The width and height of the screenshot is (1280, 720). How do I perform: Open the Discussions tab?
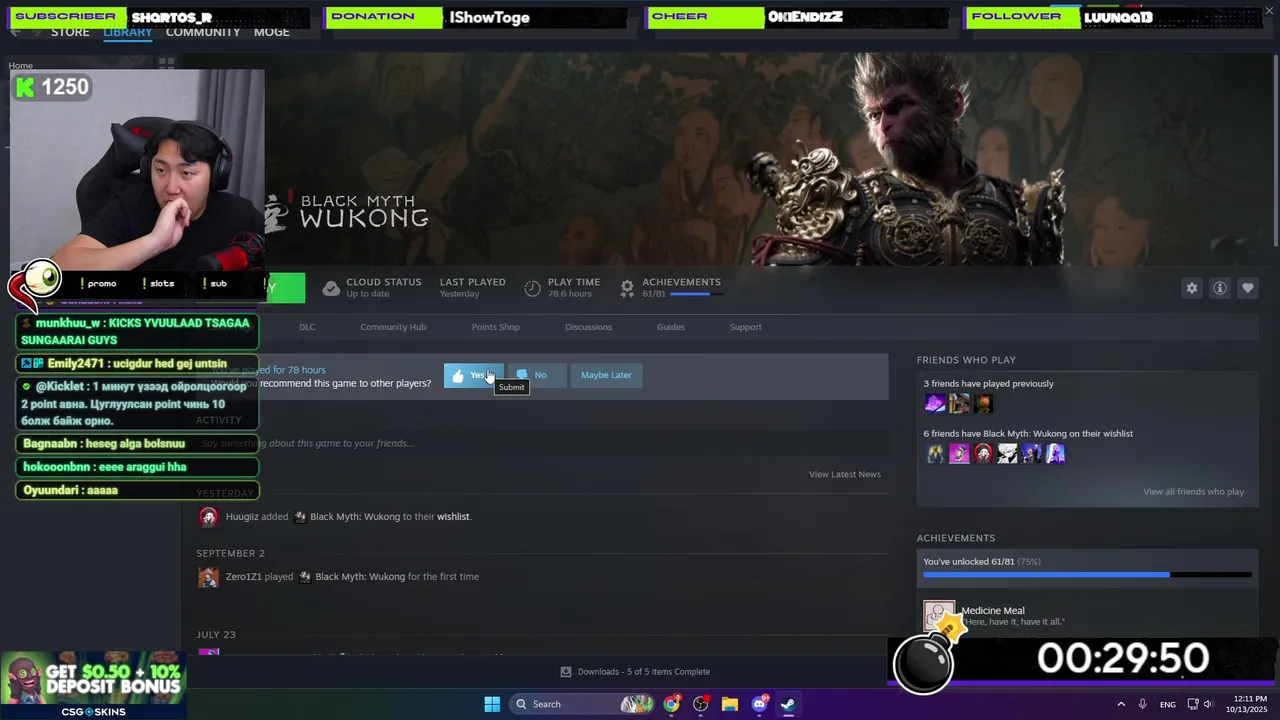click(588, 327)
